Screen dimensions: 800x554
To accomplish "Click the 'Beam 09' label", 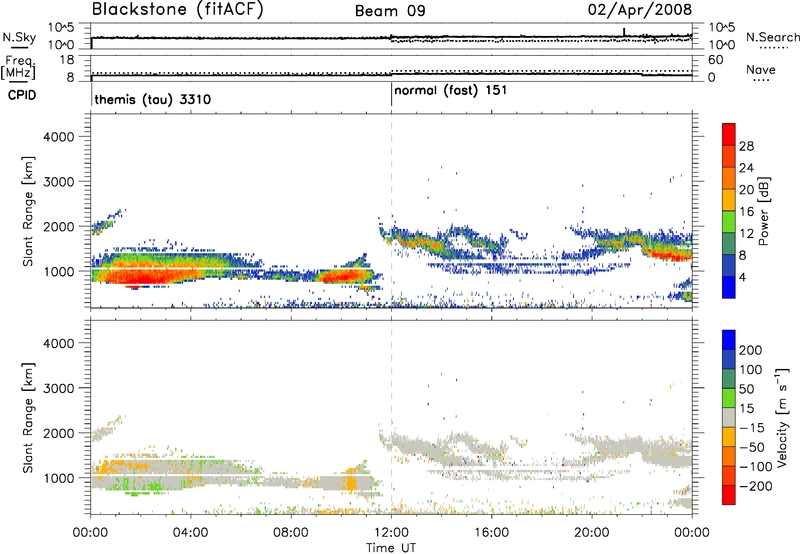I will pos(390,11).
